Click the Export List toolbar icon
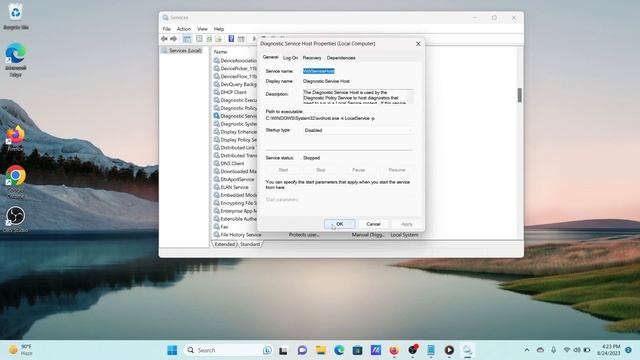The image size is (640, 360). [219, 39]
